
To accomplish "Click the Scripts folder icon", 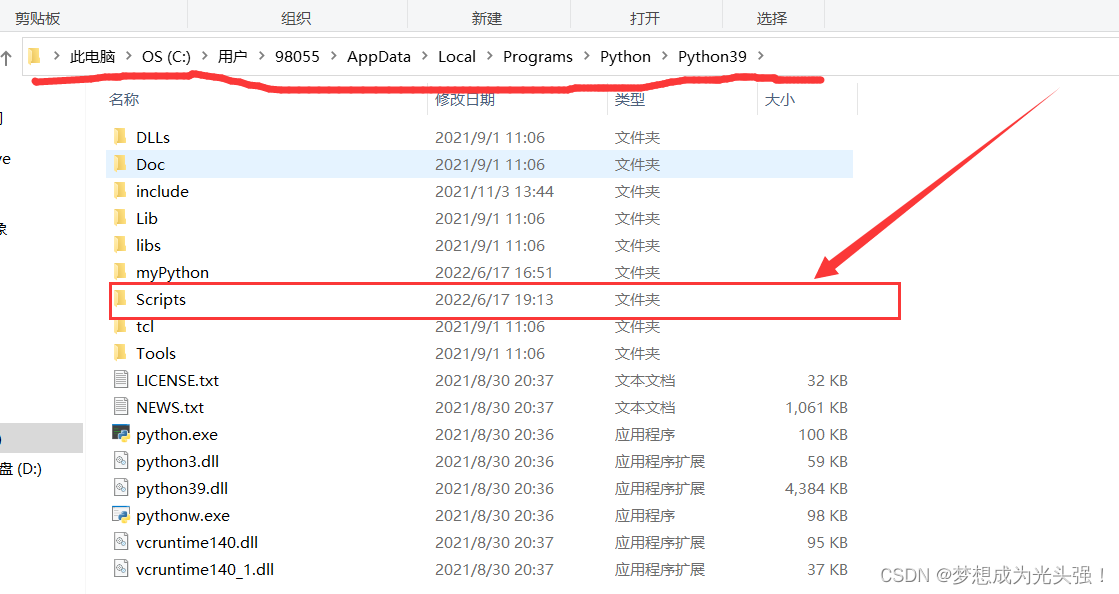I will [x=120, y=298].
